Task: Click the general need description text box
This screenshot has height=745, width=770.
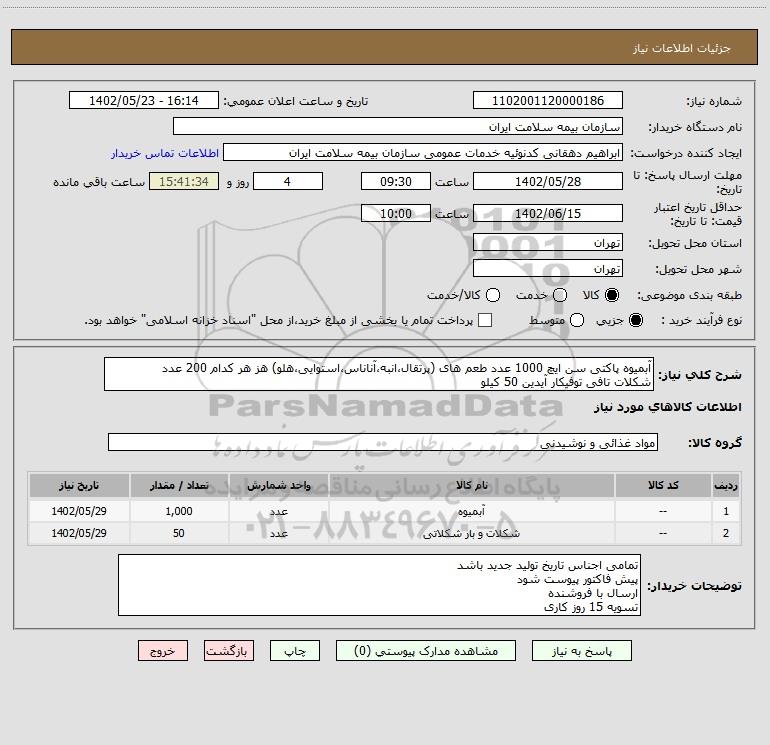Action: coord(379,374)
